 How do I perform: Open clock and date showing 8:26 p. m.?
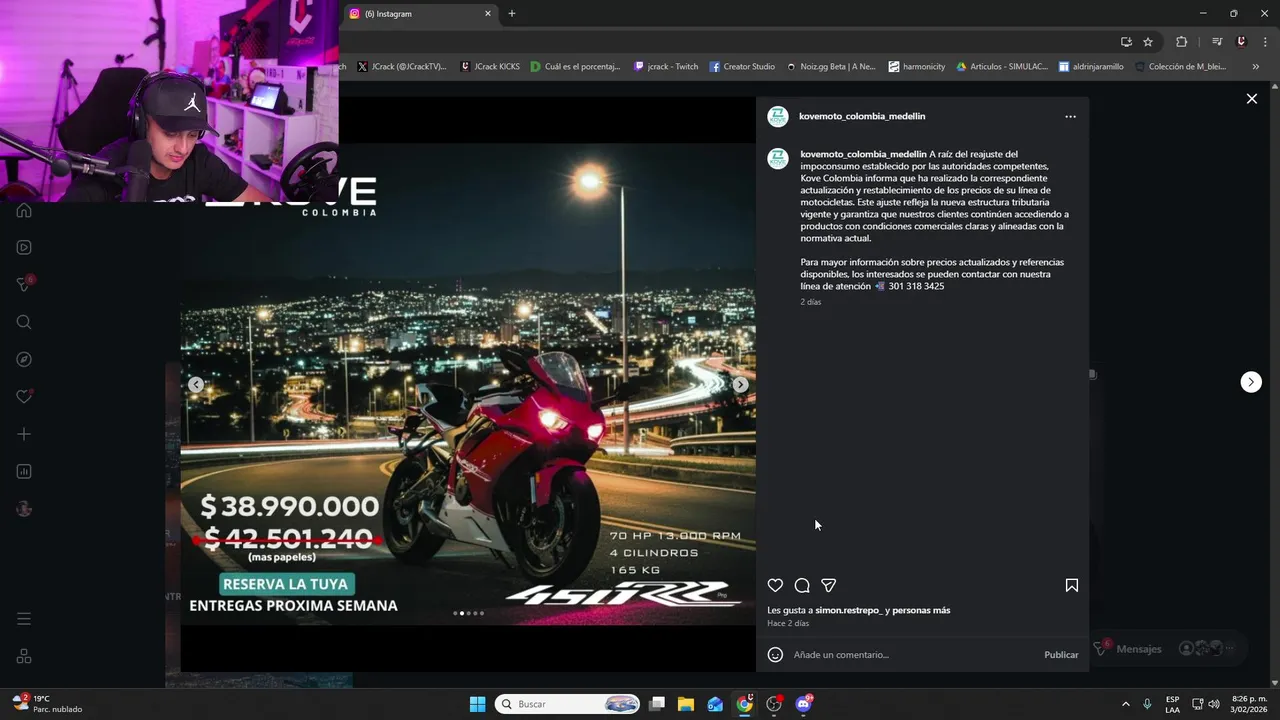coord(1249,704)
